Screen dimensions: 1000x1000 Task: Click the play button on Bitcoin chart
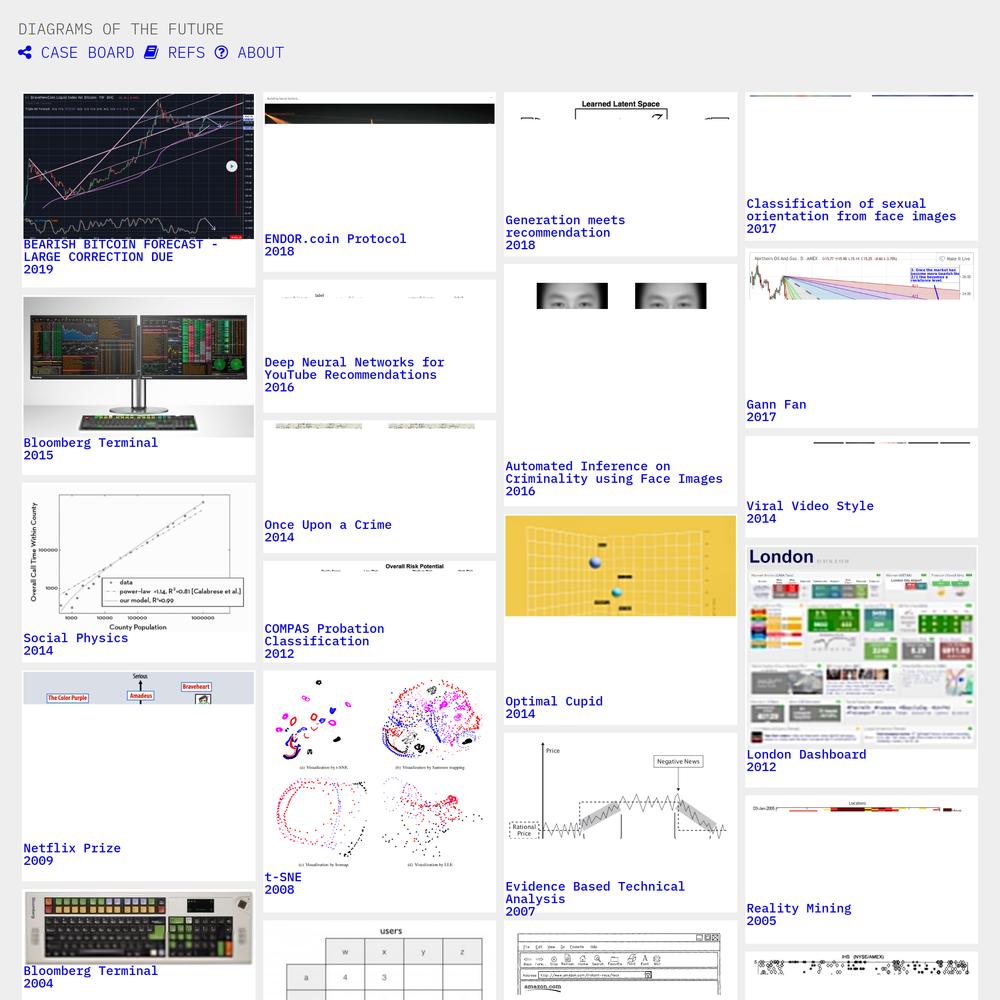point(232,166)
